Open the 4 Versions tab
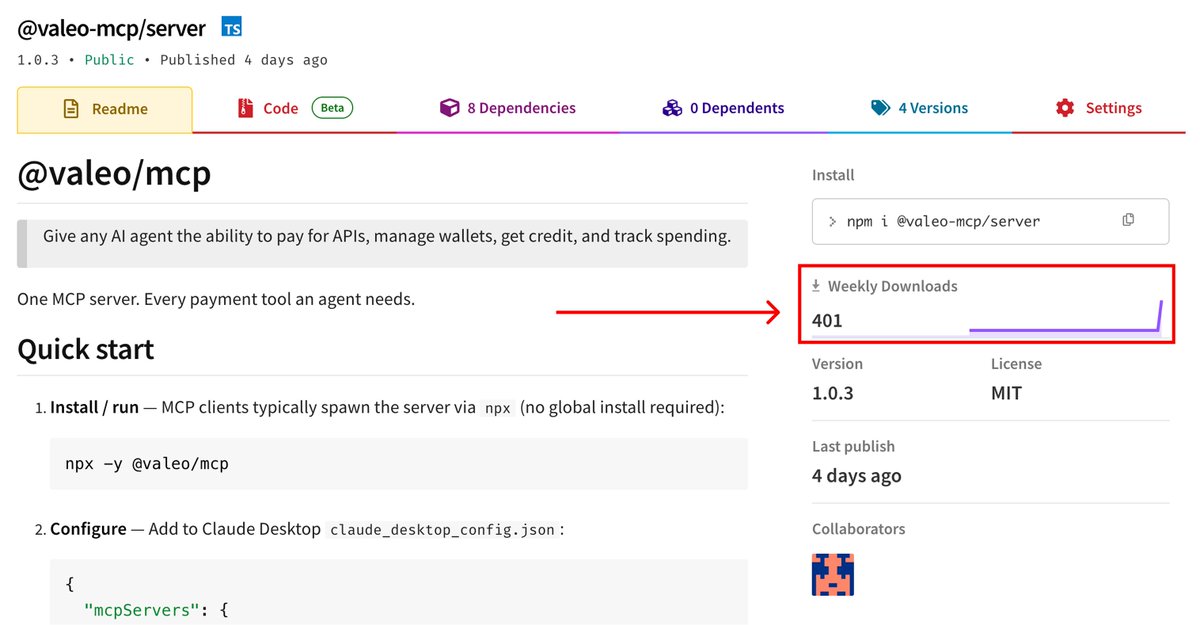Viewport: 1200px width, 625px height. click(919, 108)
